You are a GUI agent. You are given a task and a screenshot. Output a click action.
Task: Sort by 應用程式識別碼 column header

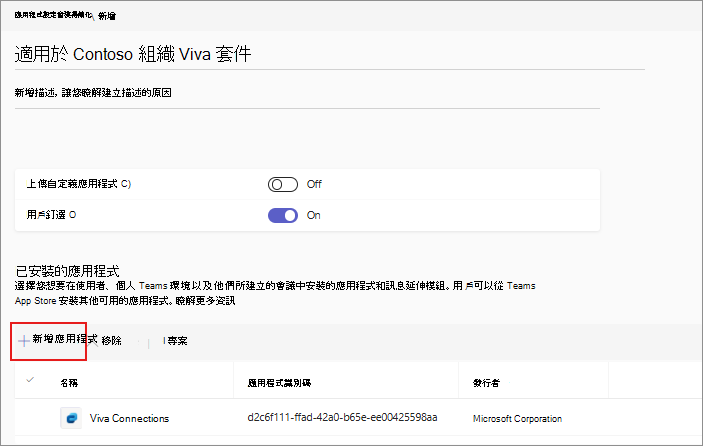point(279,383)
